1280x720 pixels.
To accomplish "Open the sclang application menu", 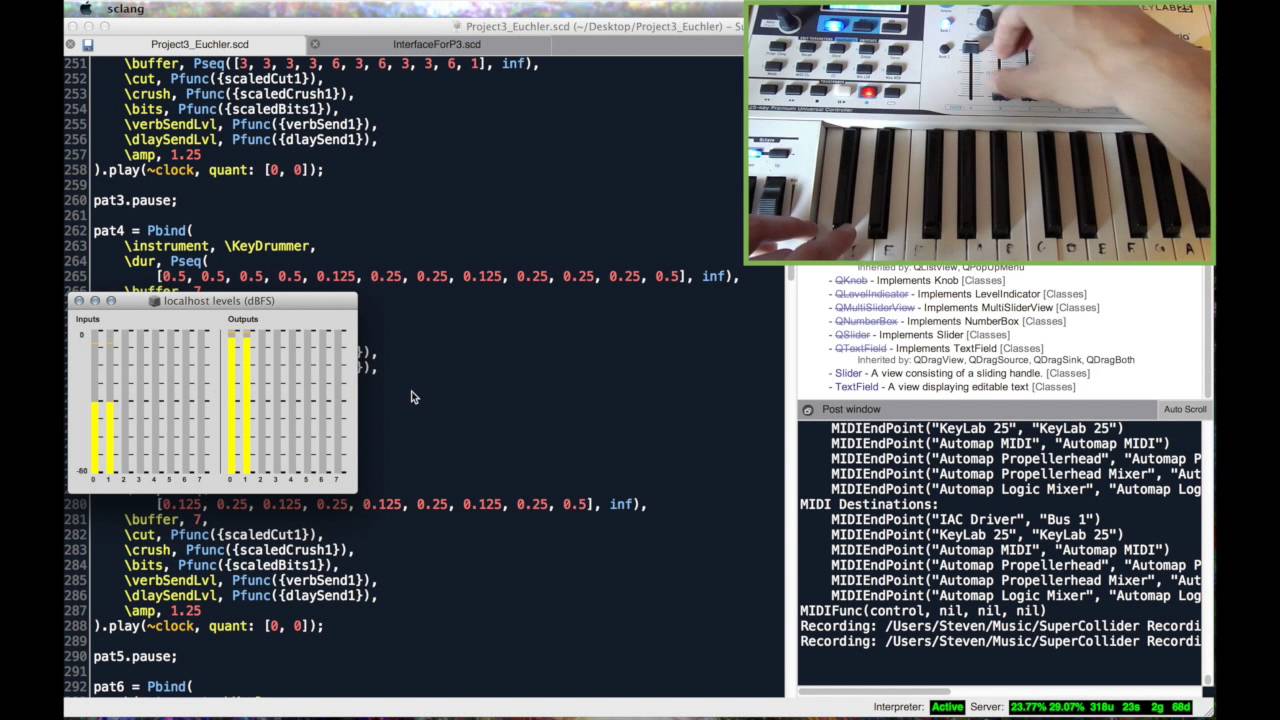I will click(124, 9).
